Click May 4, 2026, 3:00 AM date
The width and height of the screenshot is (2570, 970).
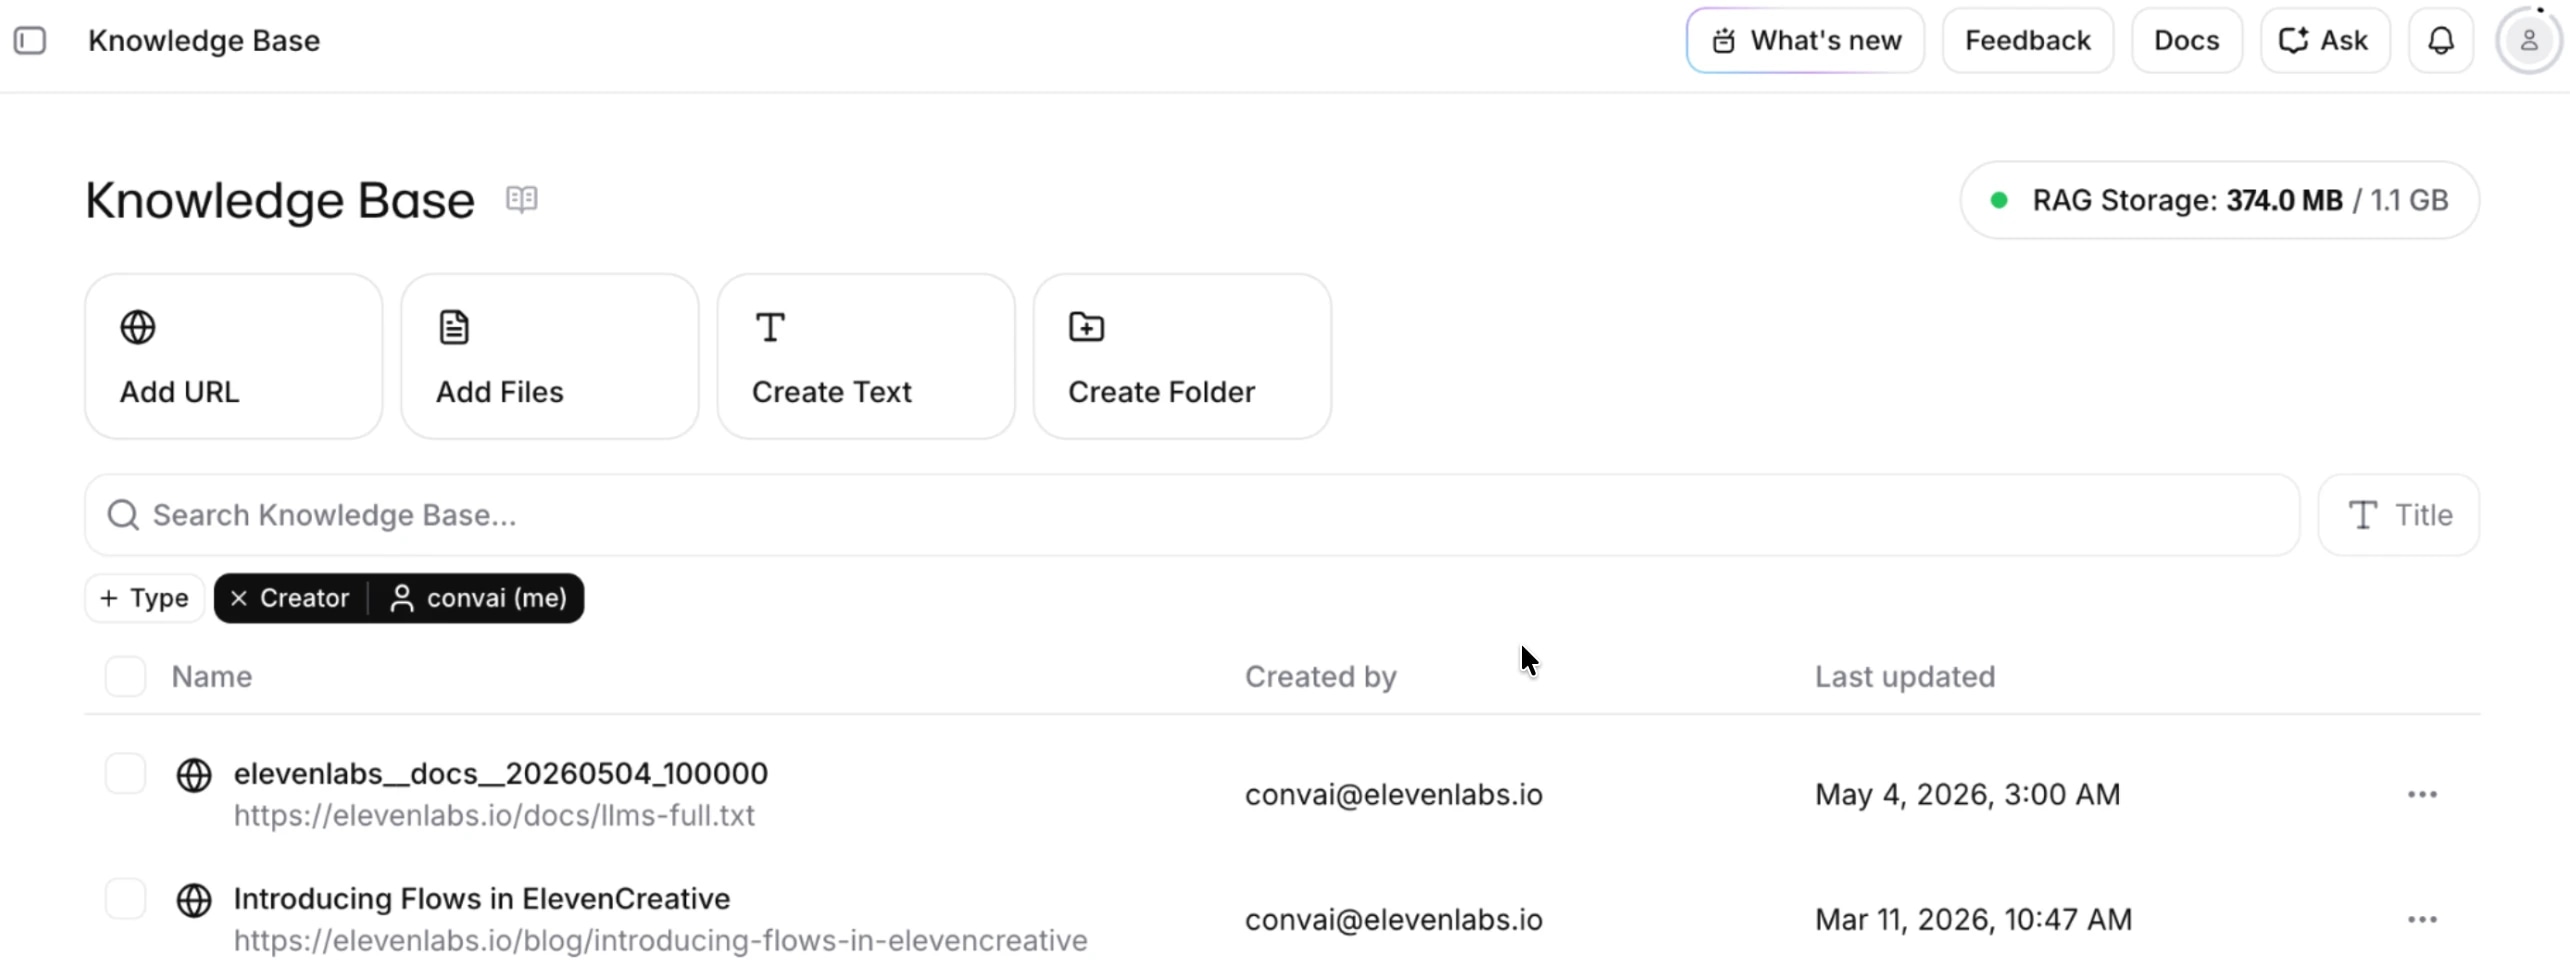[1967, 794]
